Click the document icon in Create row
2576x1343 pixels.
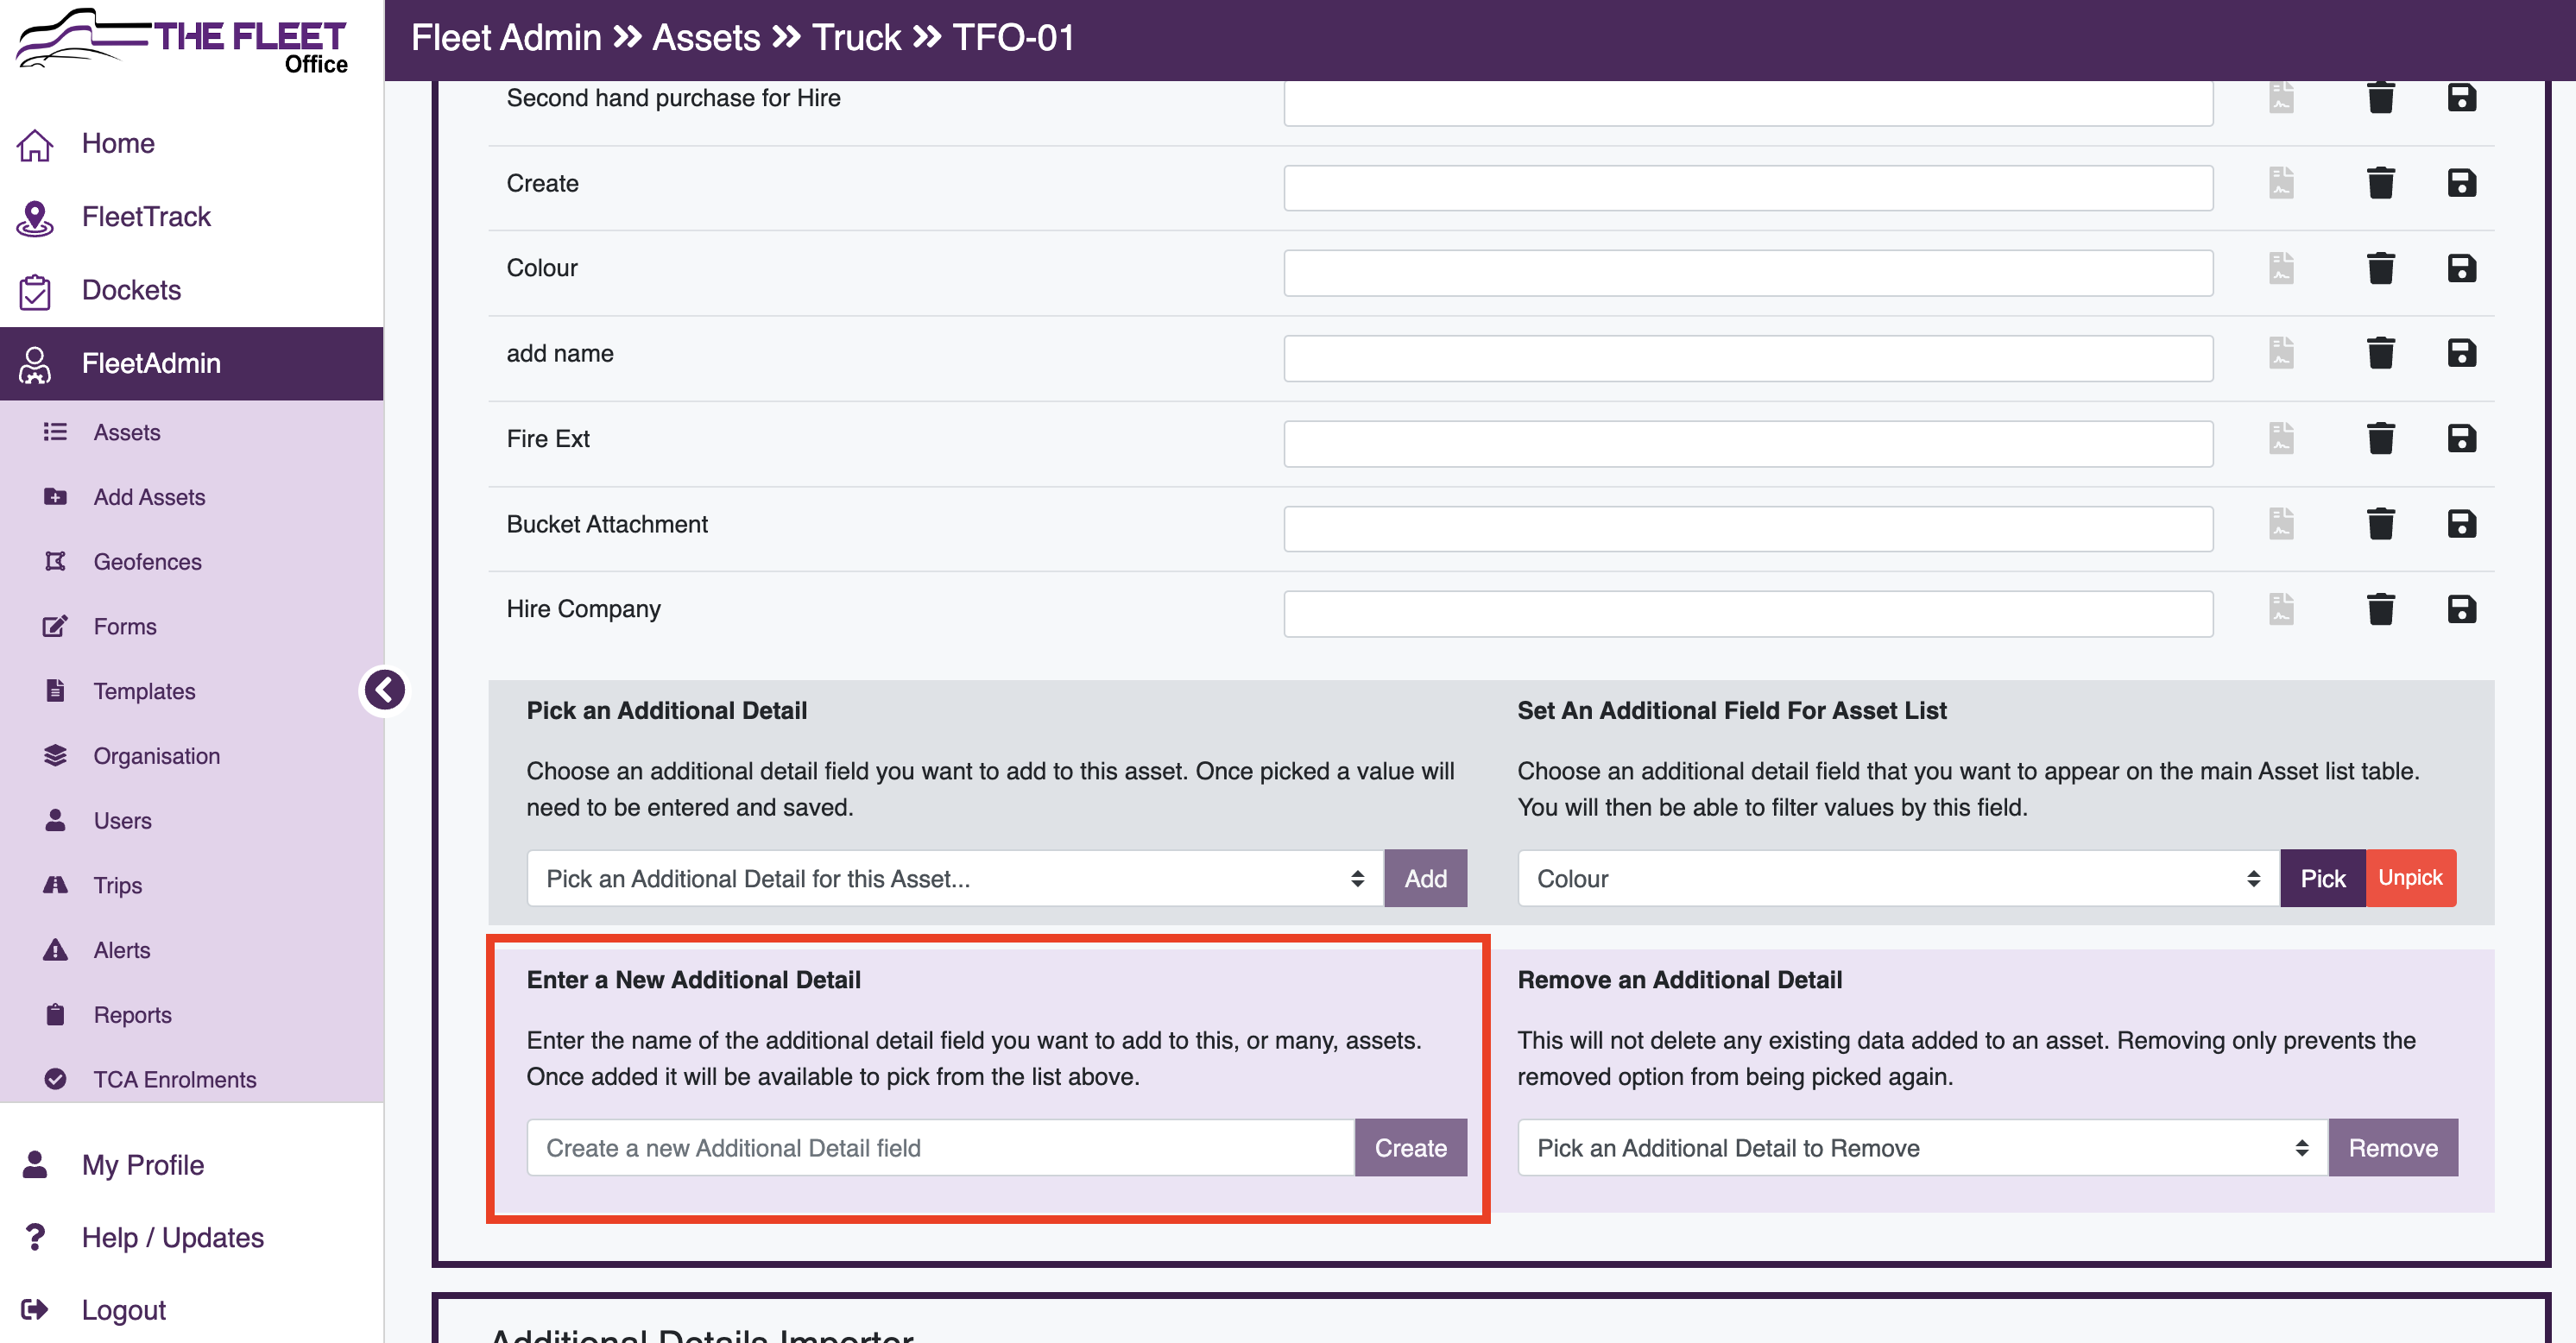tap(2281, 183)
